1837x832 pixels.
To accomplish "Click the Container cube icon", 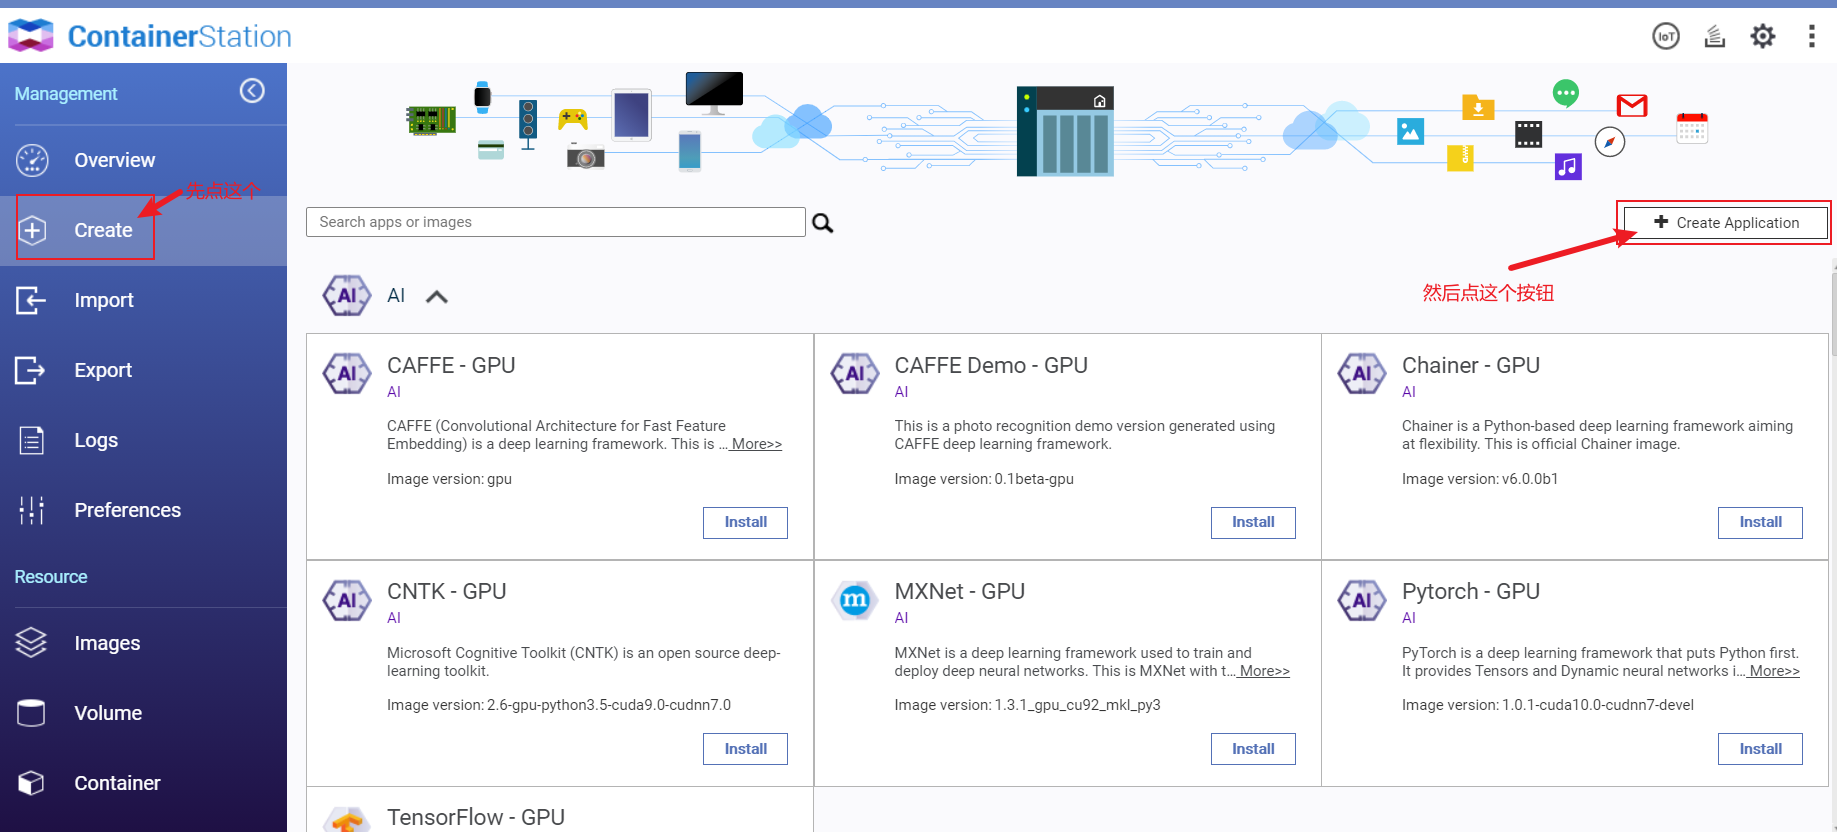I will (x=31, y=783).
